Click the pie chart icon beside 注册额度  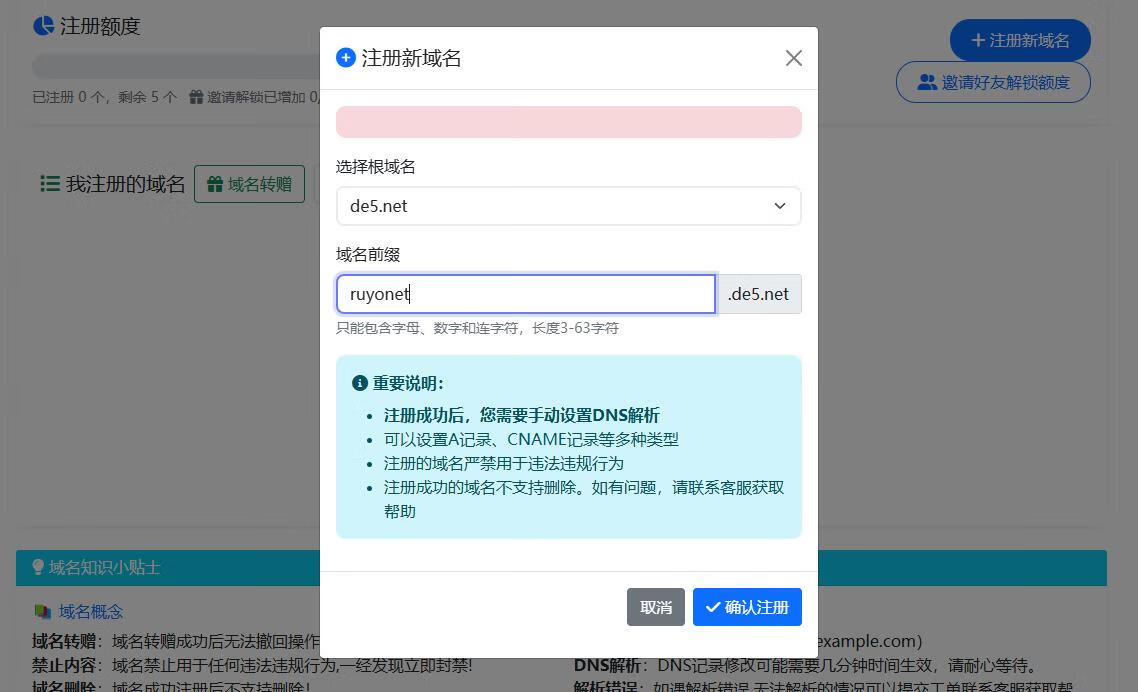(x=43, y=26)
